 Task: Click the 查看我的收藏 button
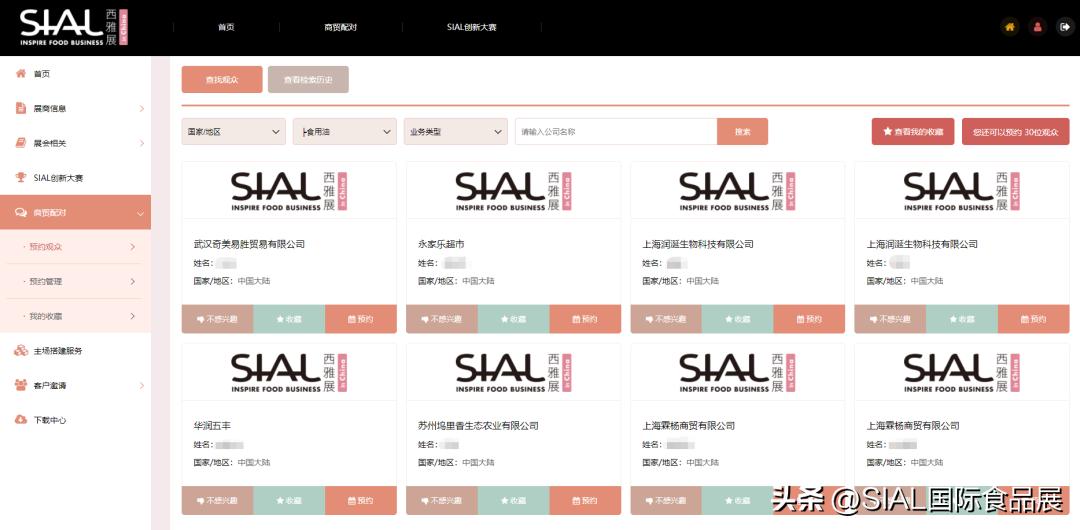(913, 131)
